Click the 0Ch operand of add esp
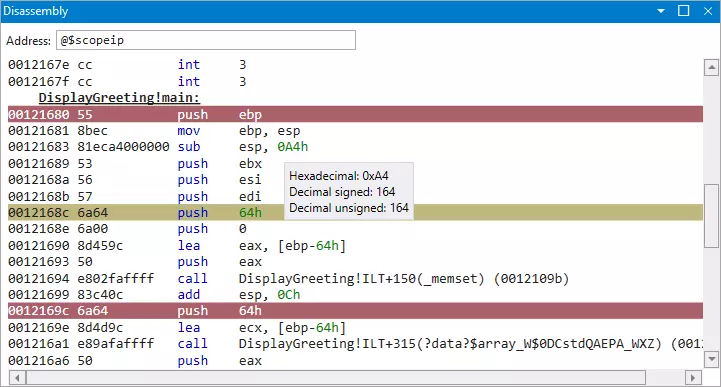Screen dimensions: 721x387 pyautogui.click(x=289, y=294)
